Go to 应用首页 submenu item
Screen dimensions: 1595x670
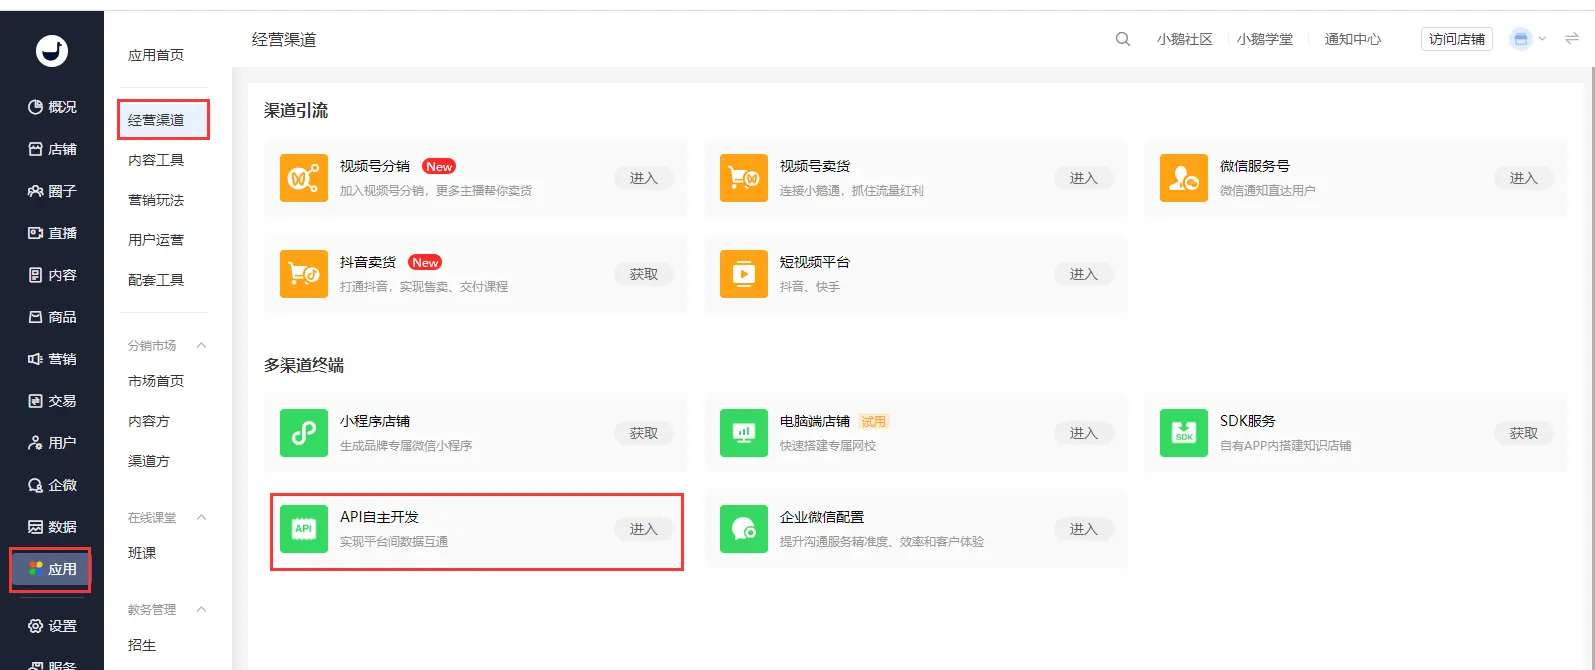(x=156, y=55)
